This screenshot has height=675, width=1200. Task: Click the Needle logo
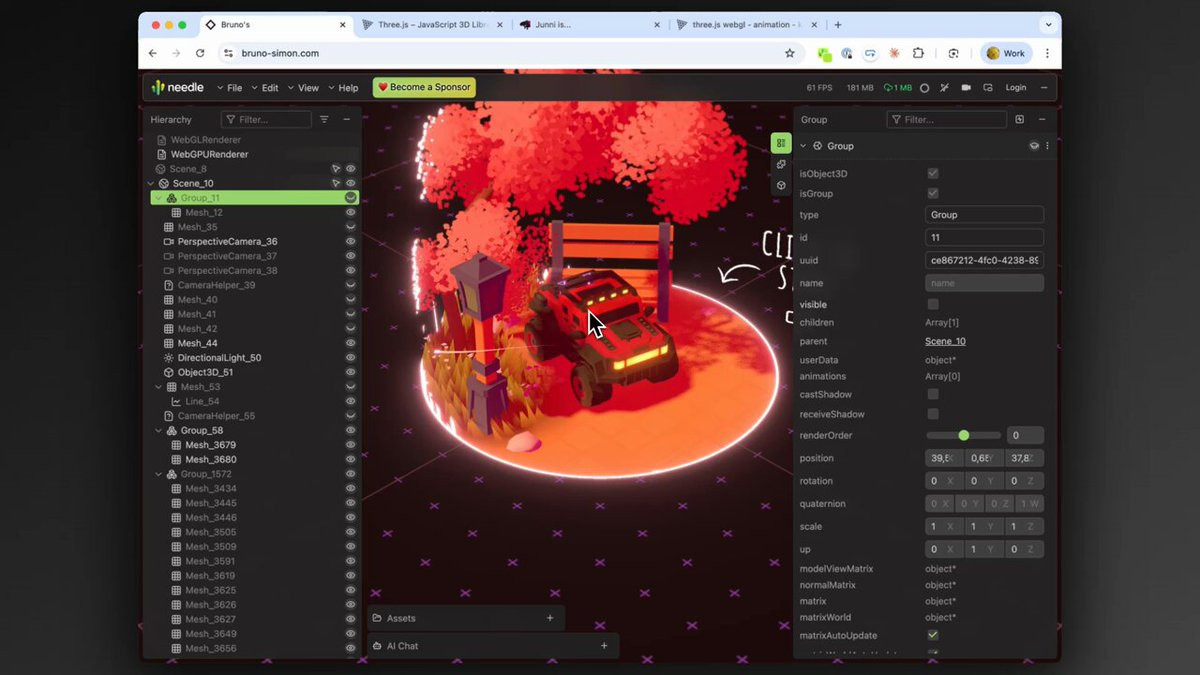[x=177, y=88]
